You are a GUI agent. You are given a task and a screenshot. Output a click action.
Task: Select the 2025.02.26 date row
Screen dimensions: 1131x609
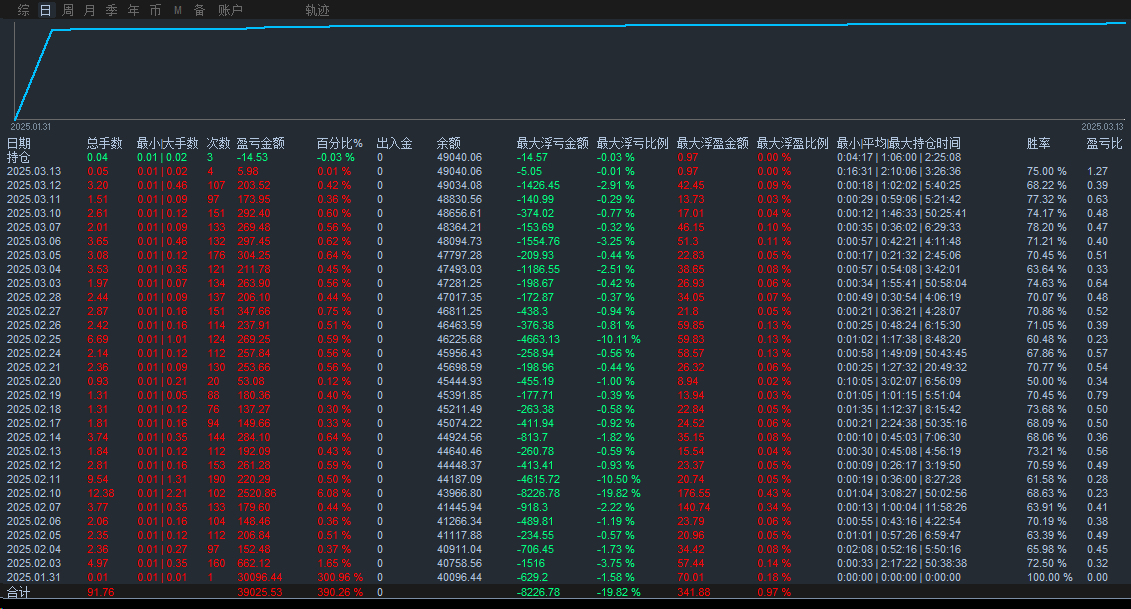[34, 325]
